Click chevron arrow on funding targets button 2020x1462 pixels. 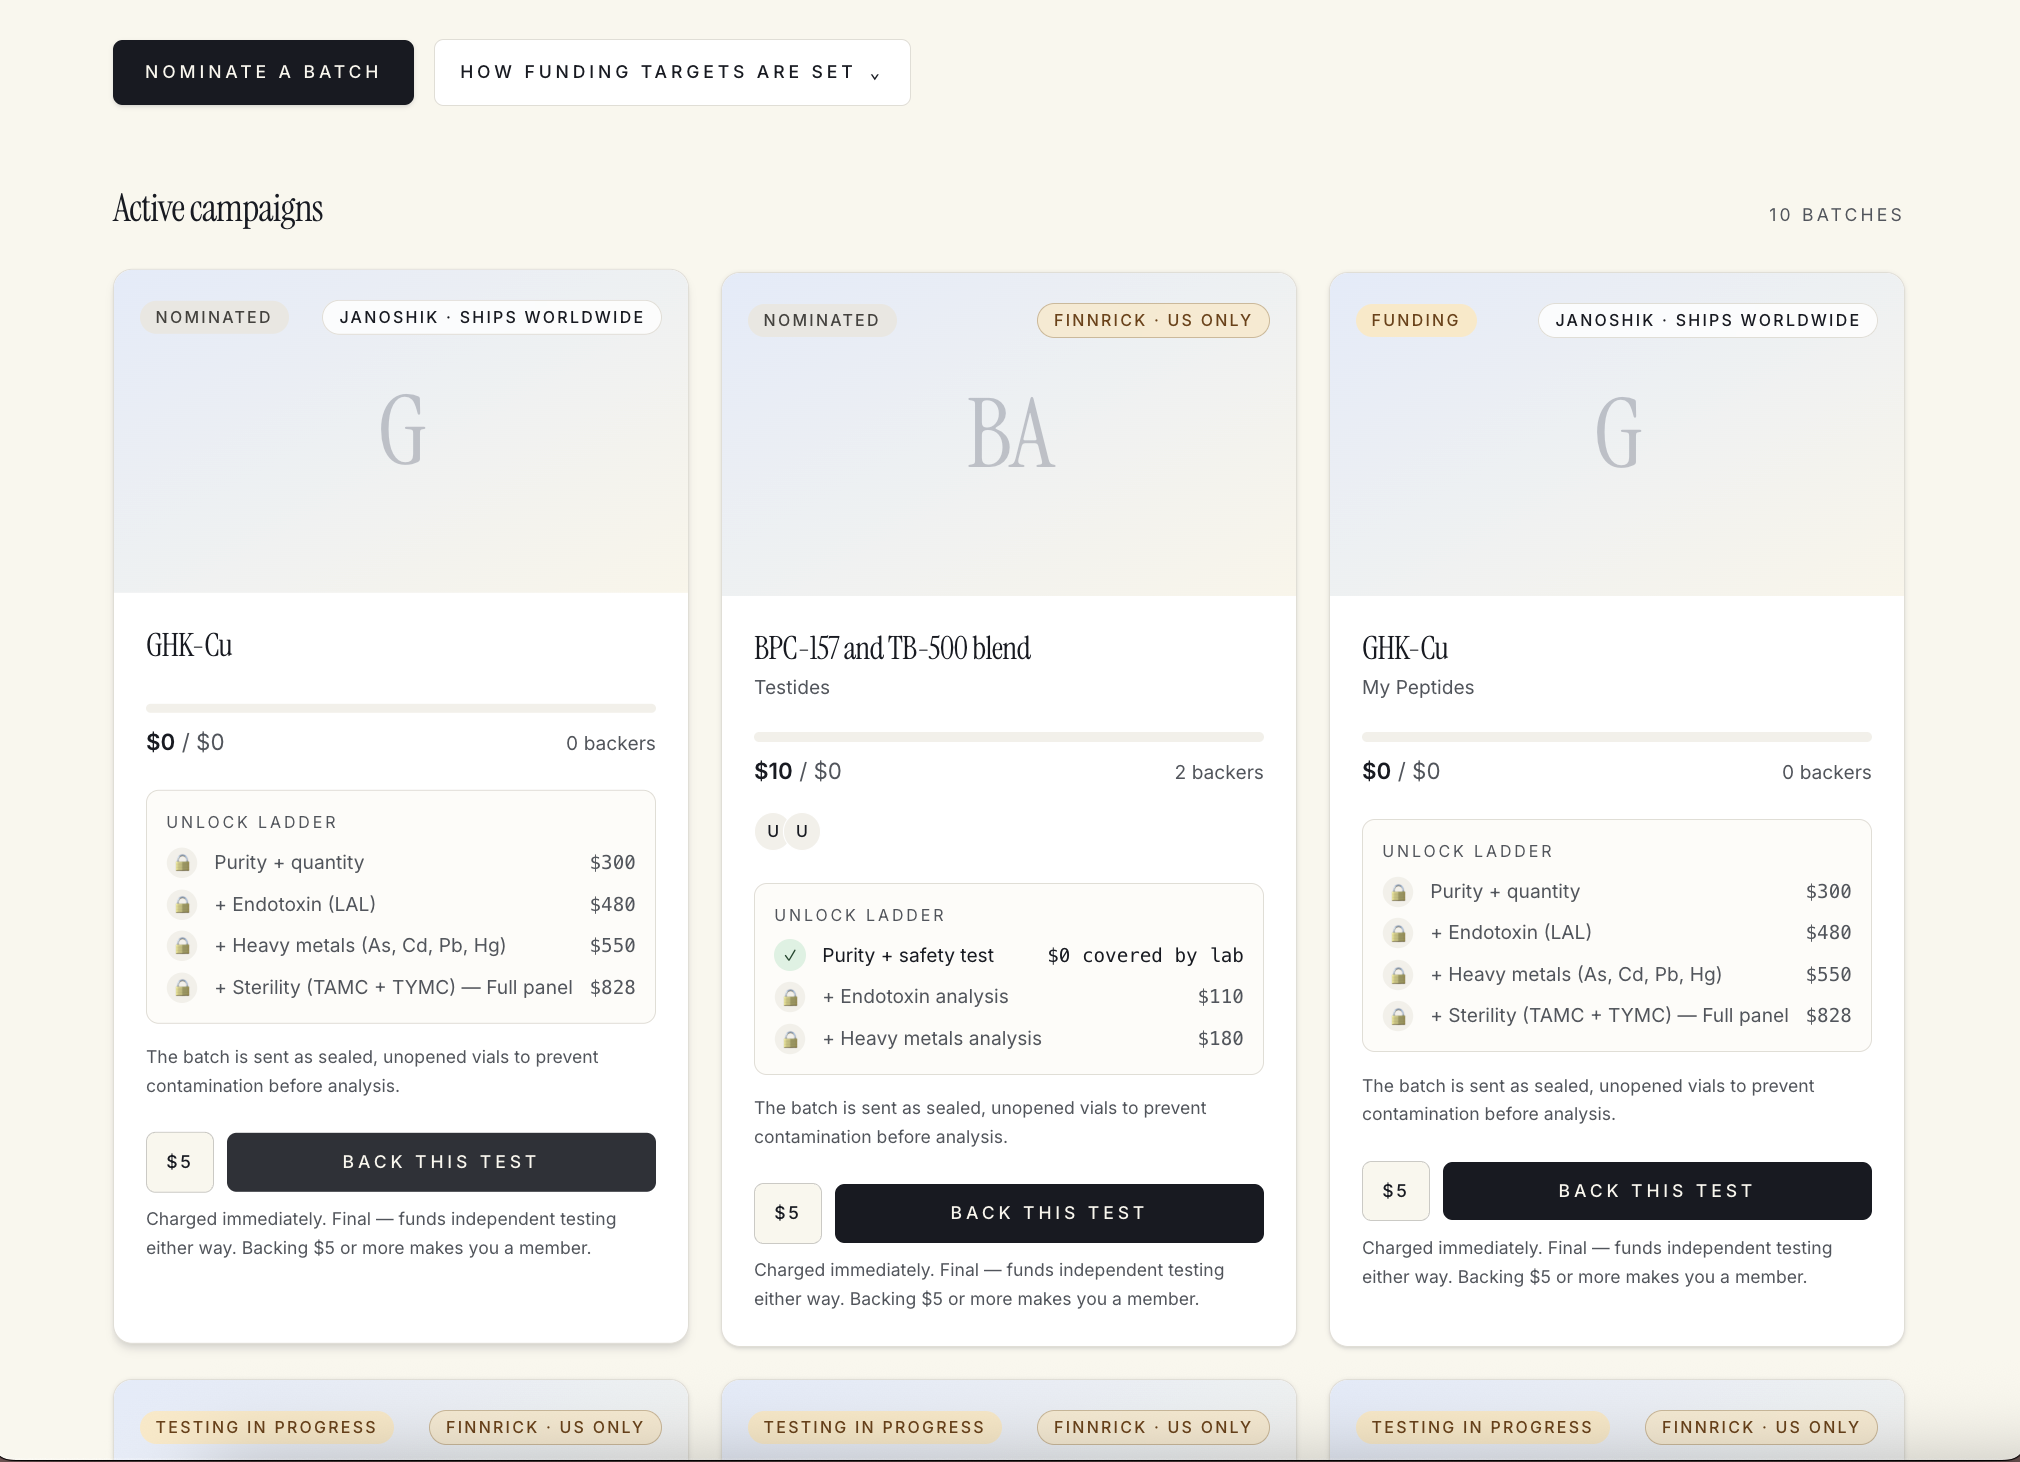pyautogui.click(x=875, y=74)
